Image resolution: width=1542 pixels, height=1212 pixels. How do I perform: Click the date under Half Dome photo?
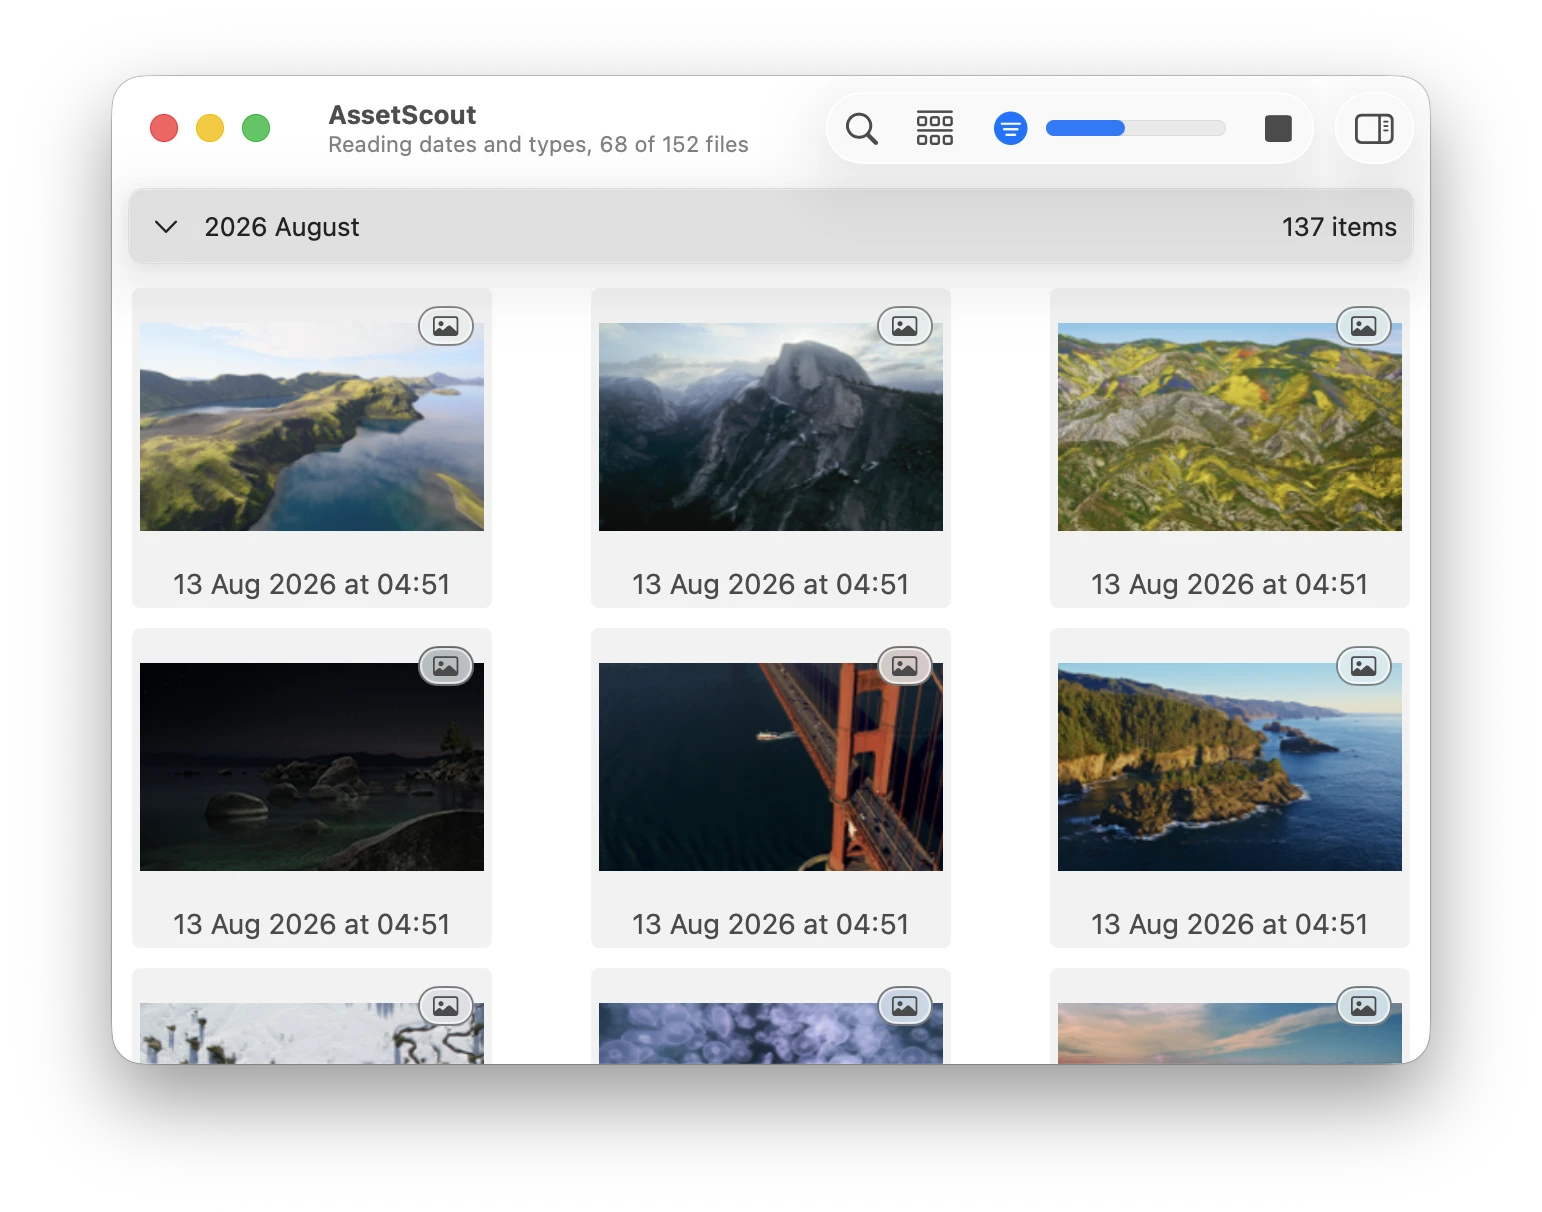[x=771, y=584]
